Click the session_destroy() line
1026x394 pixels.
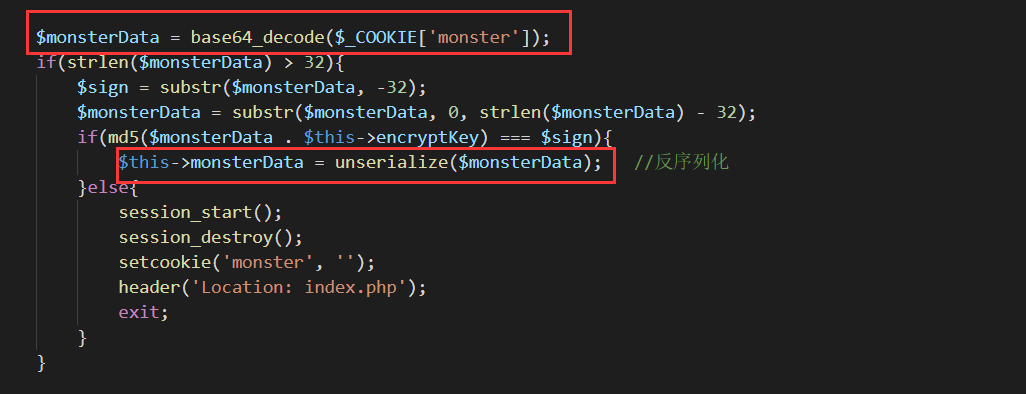[211, 238]
